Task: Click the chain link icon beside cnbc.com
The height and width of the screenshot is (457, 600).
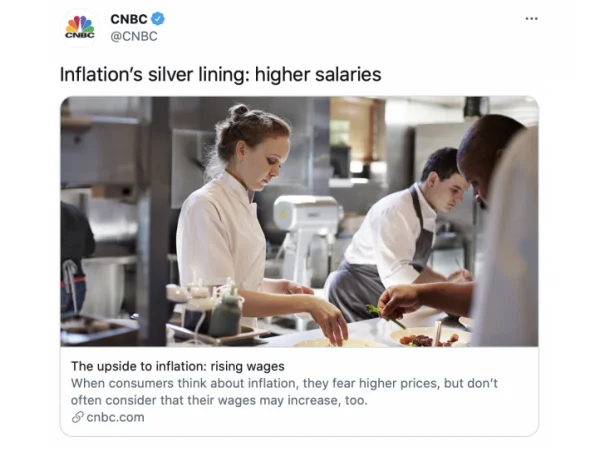Action: pos(78,417)
